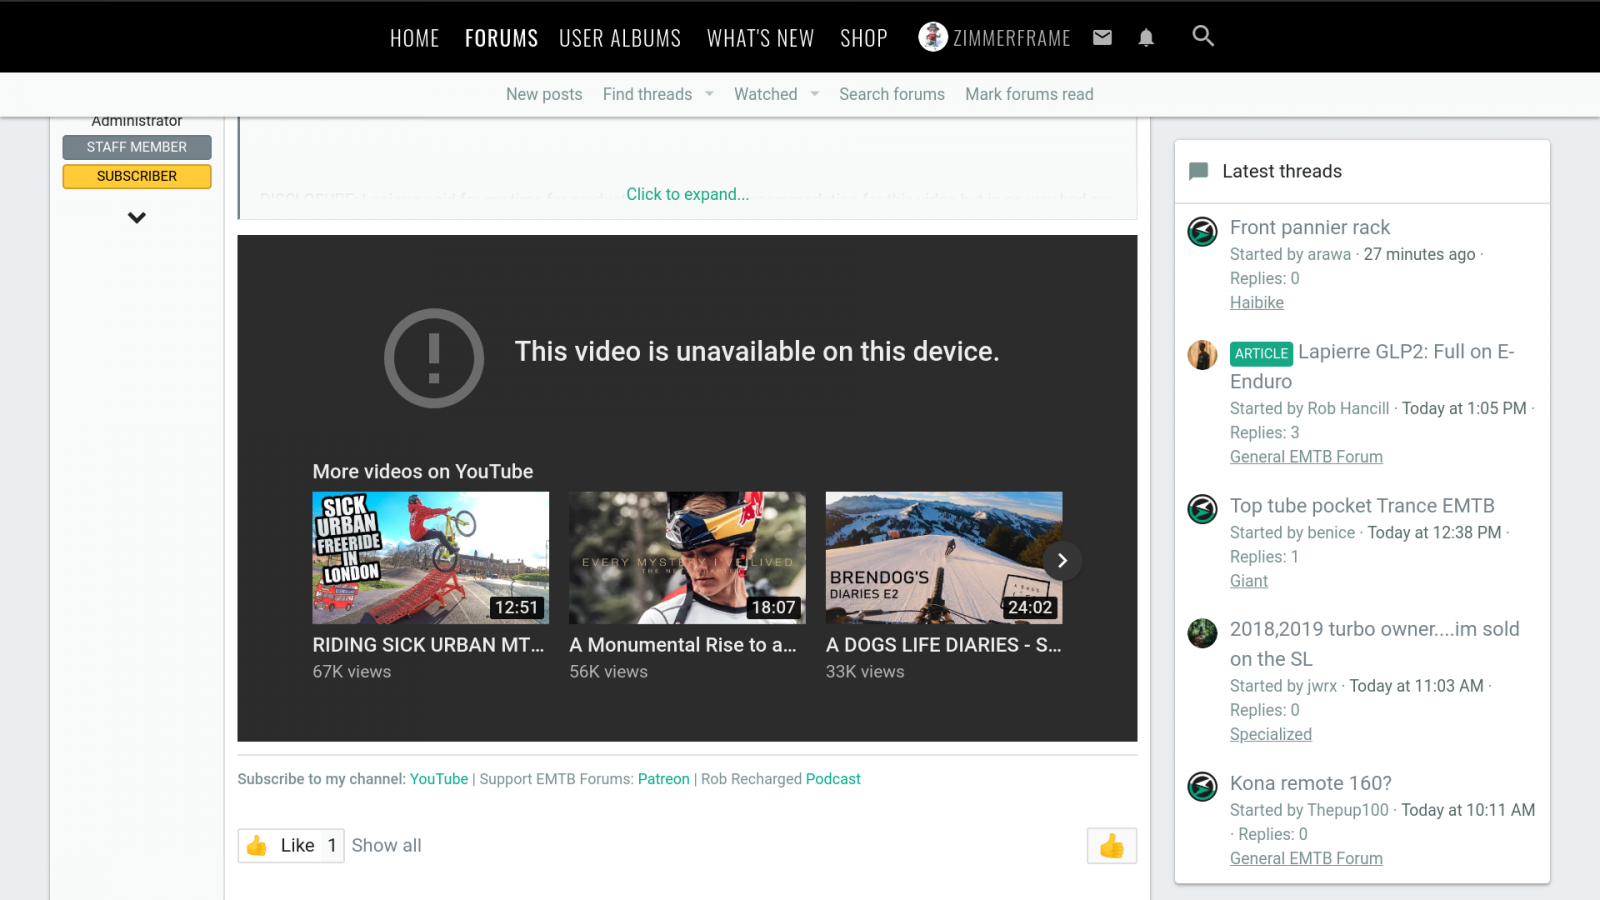1600x900 pixels.
Task: Open the SHOP menu
Action: (864, 38)
